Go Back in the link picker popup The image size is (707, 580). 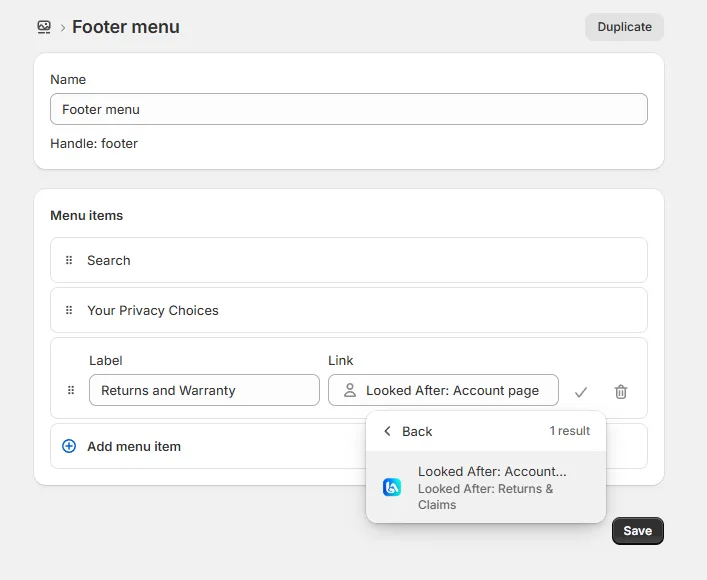pyautogui.click(x=408, y=432)
